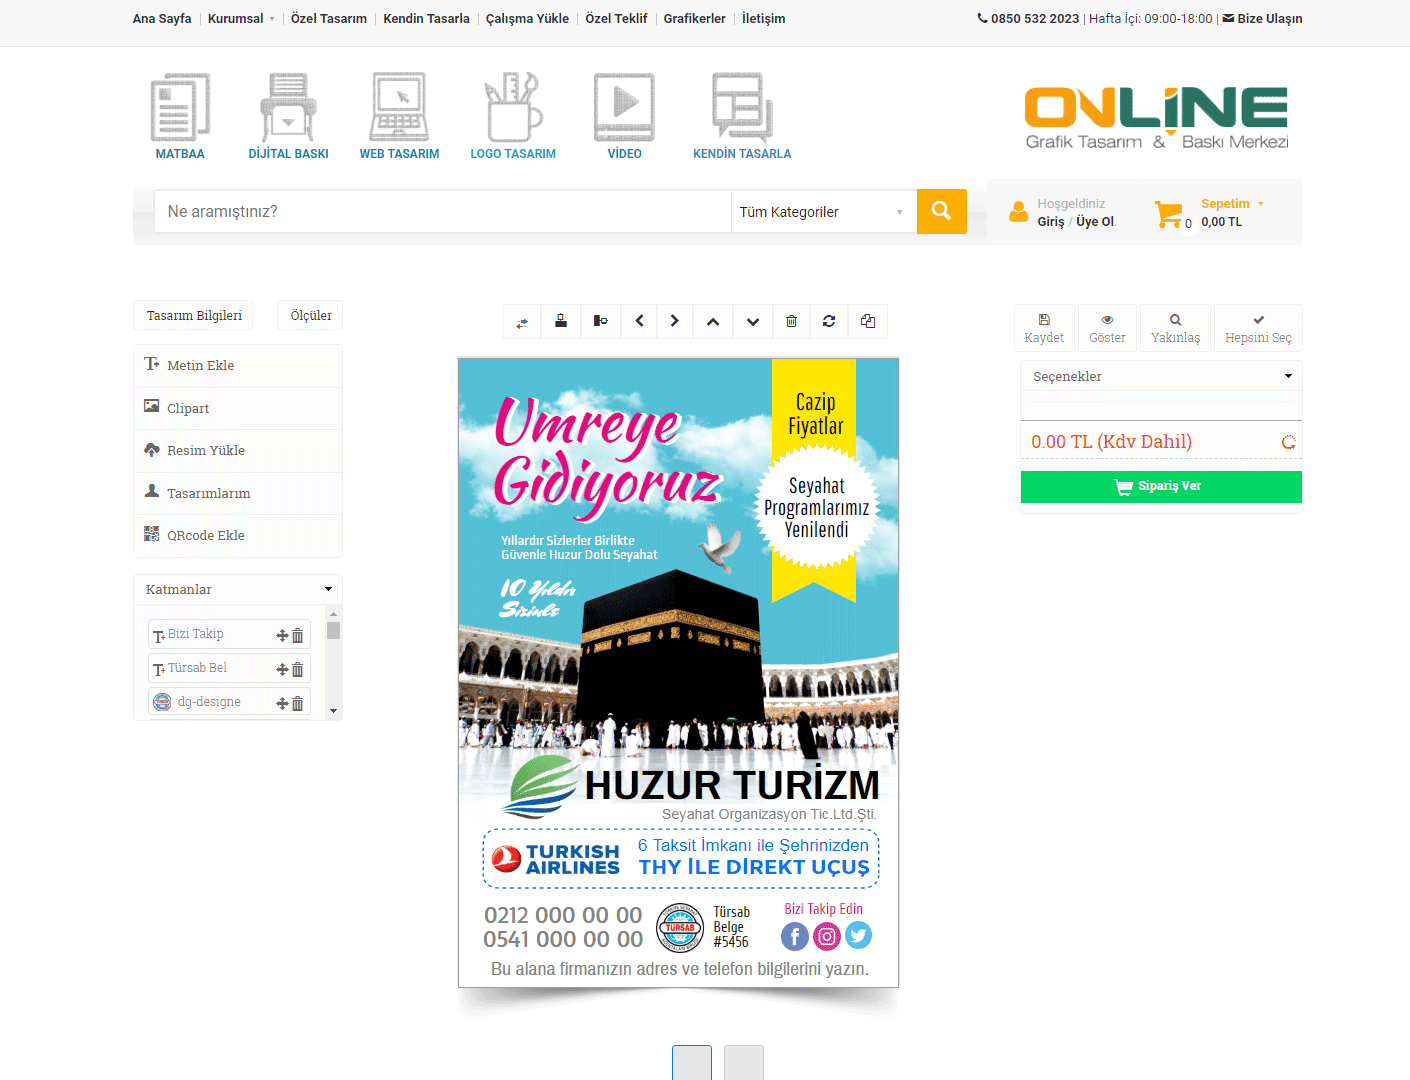Move object down with down chevron
Screen dimensions: 1410x1080
point(753,322)
